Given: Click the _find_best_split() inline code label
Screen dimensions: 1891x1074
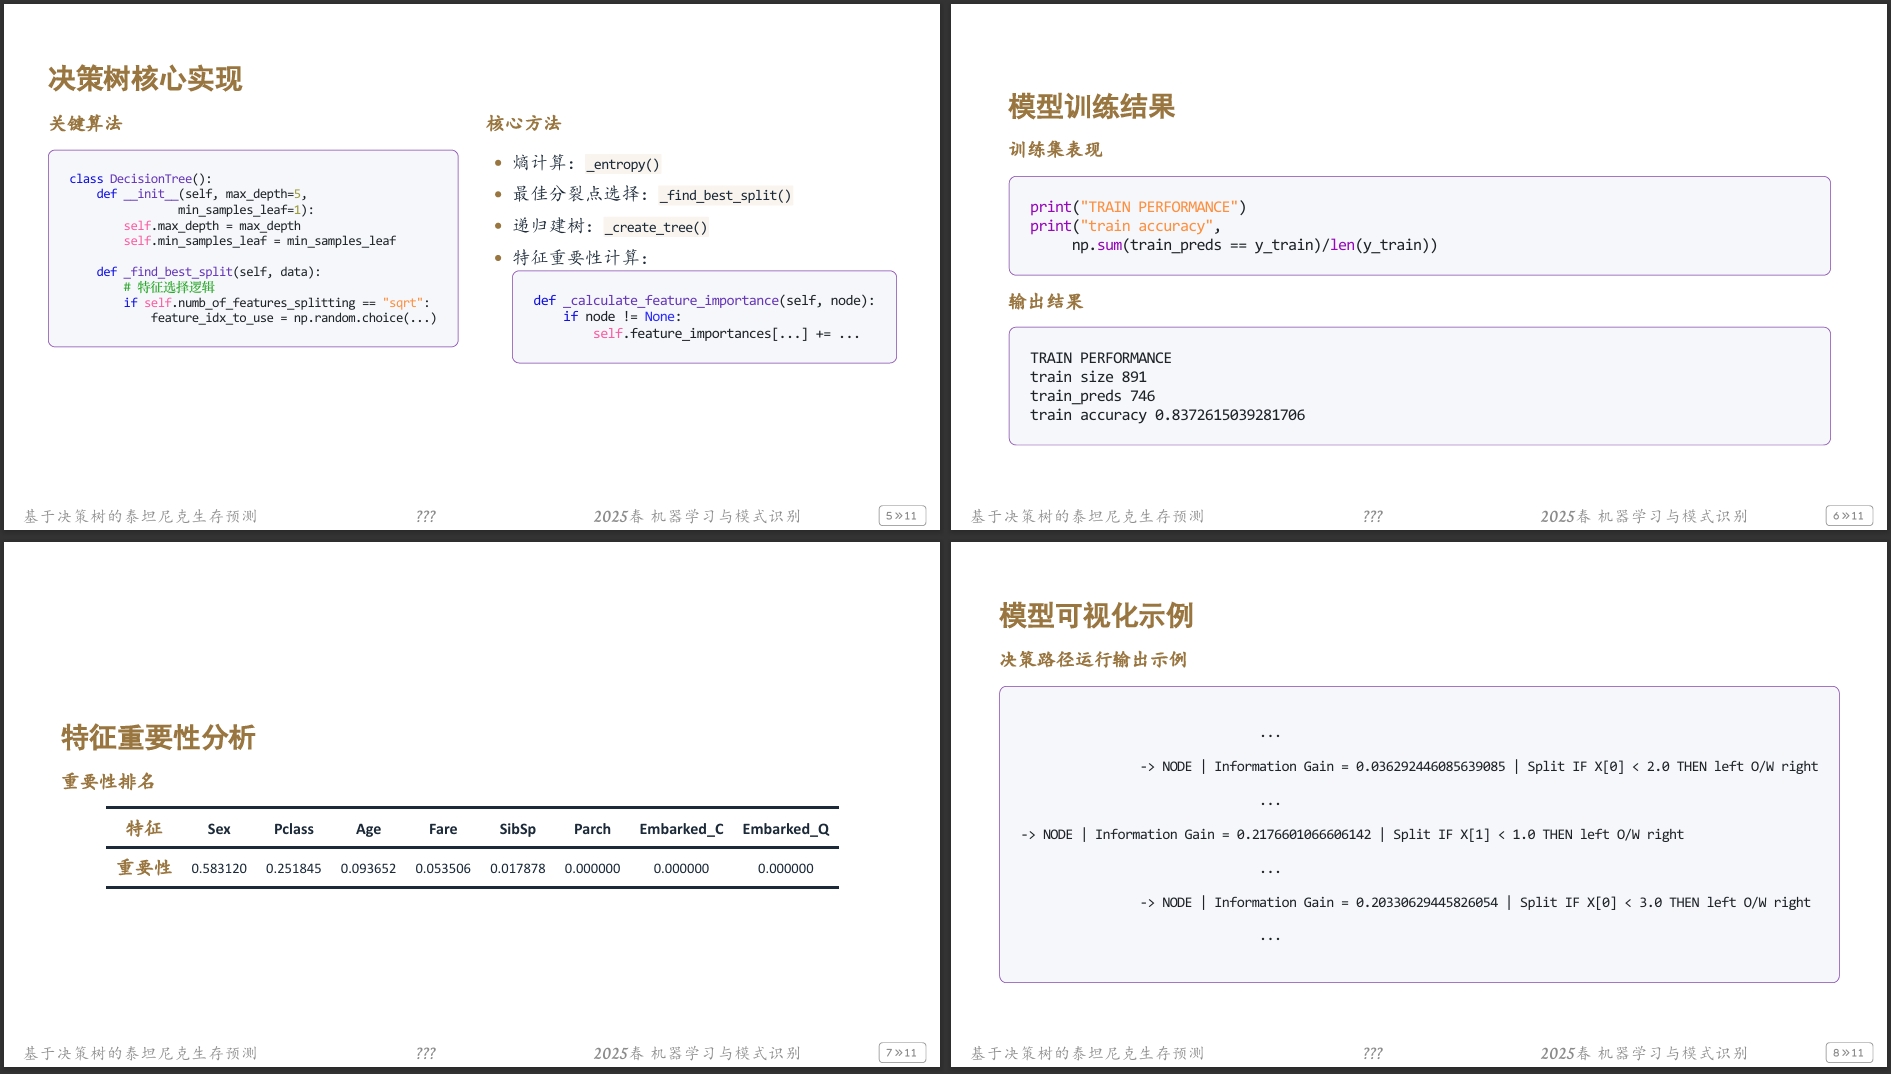Looking at the screenshot, I should (727, 196).
